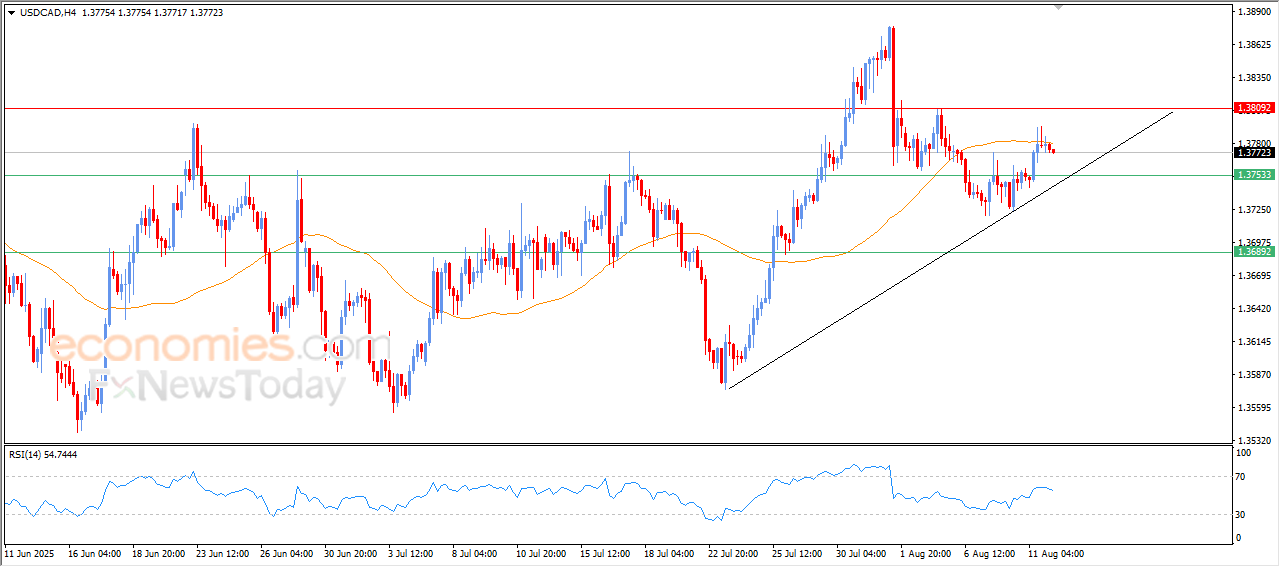The width and height of the screenshot is (1280, 567).
Task: Click the 30 Jul 04:00 time label
Action: [863, 553]
